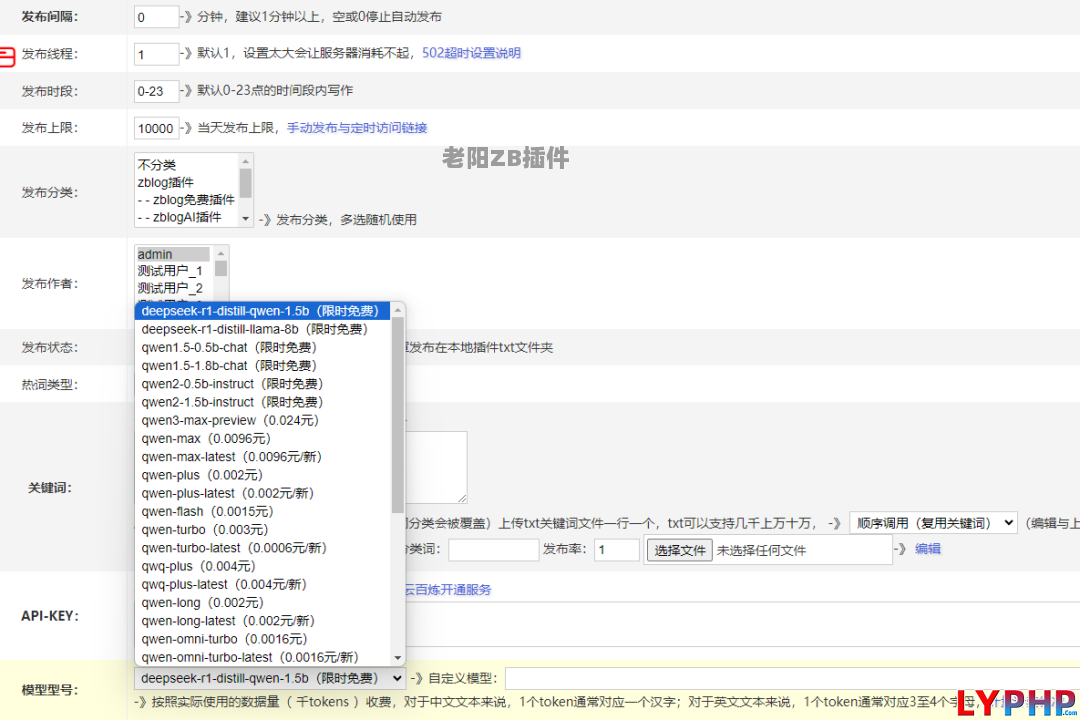Pick qwen-max（0.0096元）from the list

point(263,439)
